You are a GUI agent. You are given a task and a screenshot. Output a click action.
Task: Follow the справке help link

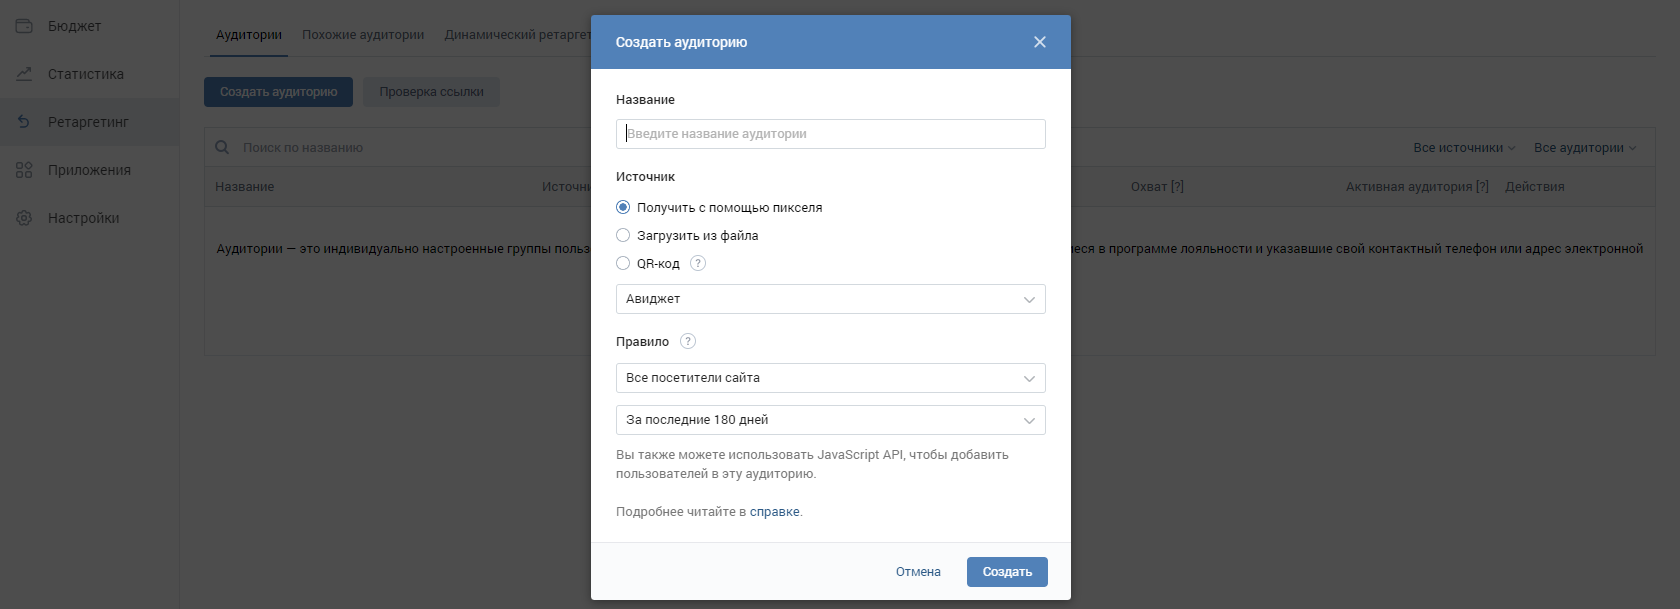pos(775,512)
